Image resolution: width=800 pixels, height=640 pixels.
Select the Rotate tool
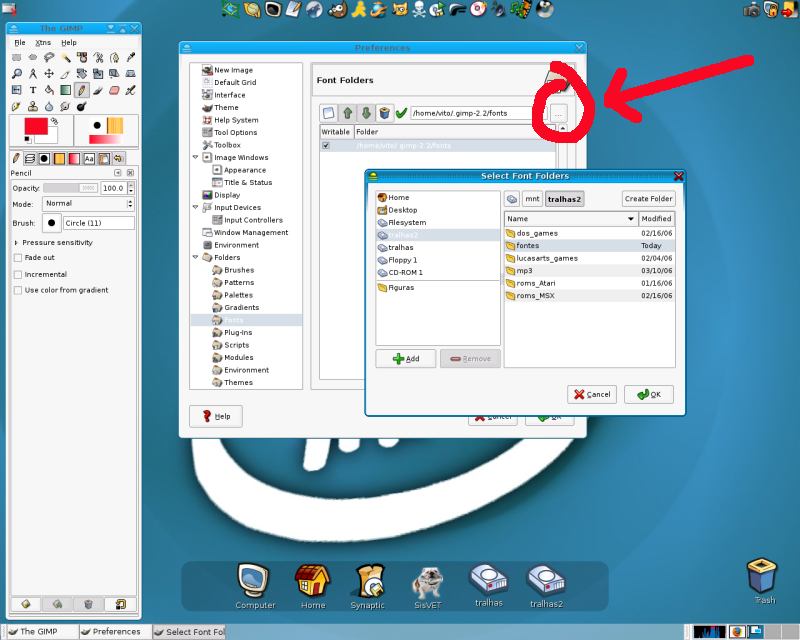(82, 74)
